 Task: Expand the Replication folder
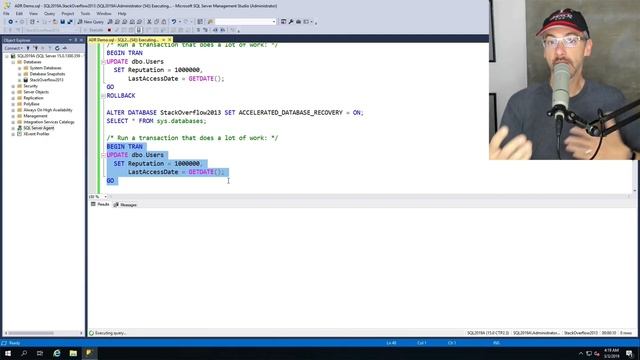pyautogui.click(x=13, y=98)
